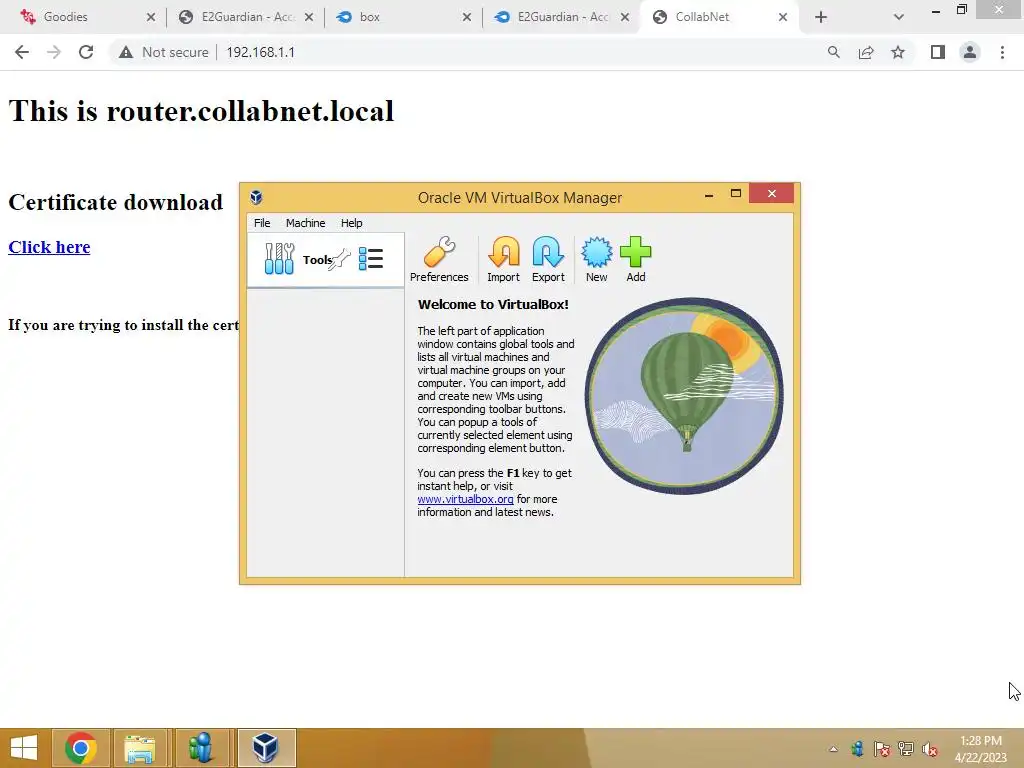
Task: Open VirtualBox Preferences
Action: (x=439, y=259)
